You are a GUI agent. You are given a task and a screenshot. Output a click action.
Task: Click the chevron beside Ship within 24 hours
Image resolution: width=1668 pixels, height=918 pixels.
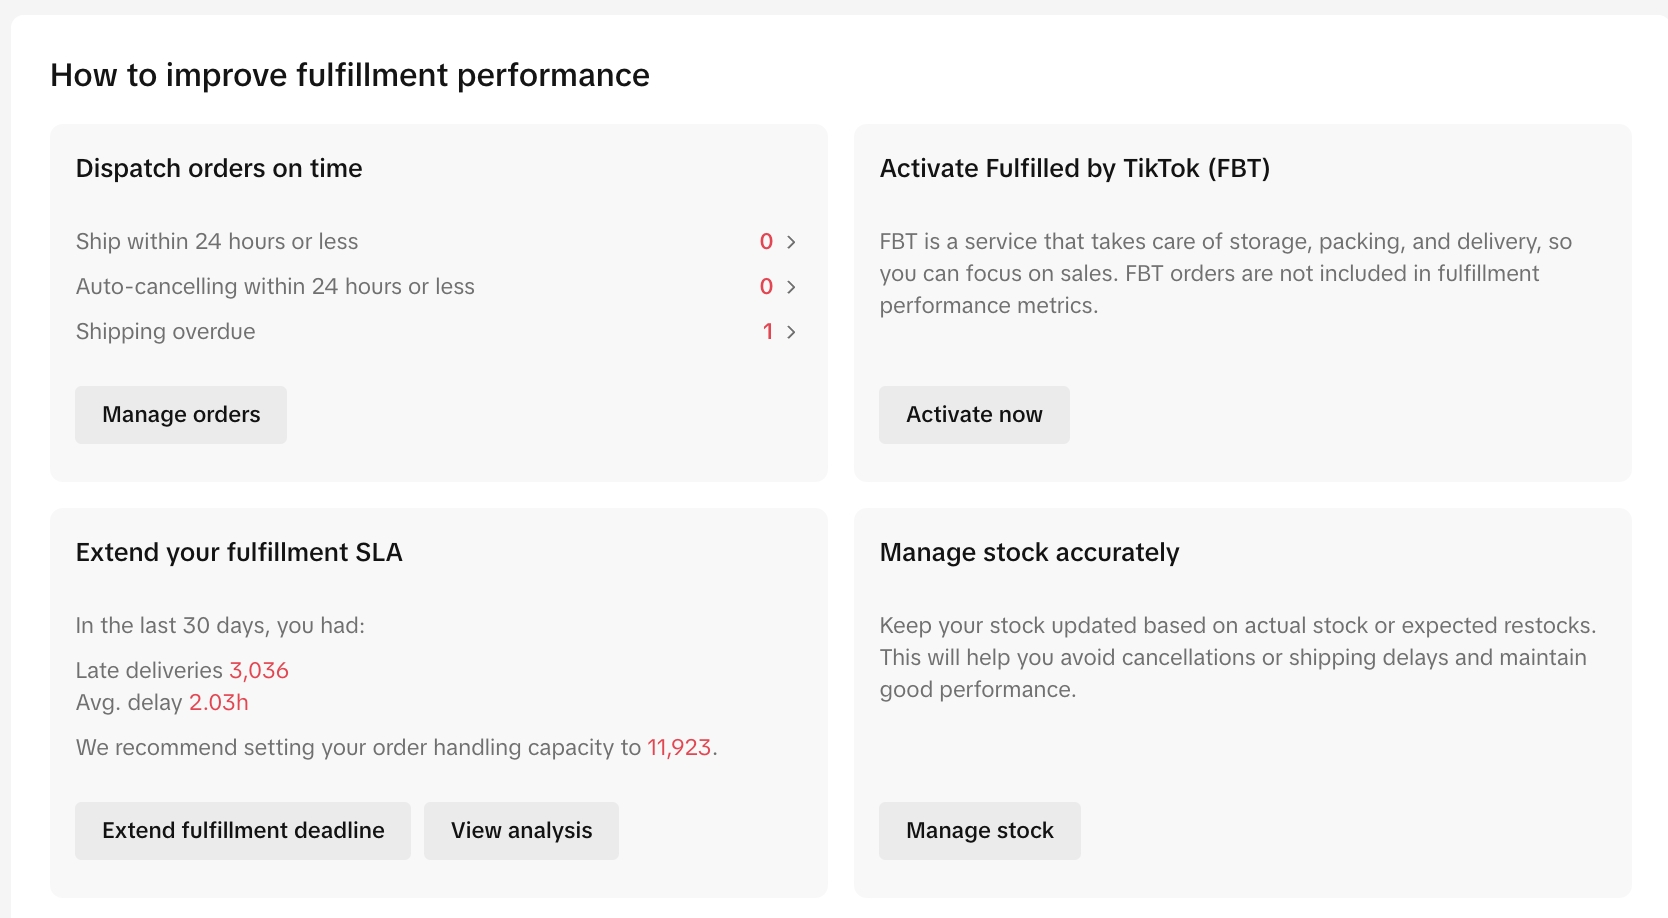coord(791,242)
